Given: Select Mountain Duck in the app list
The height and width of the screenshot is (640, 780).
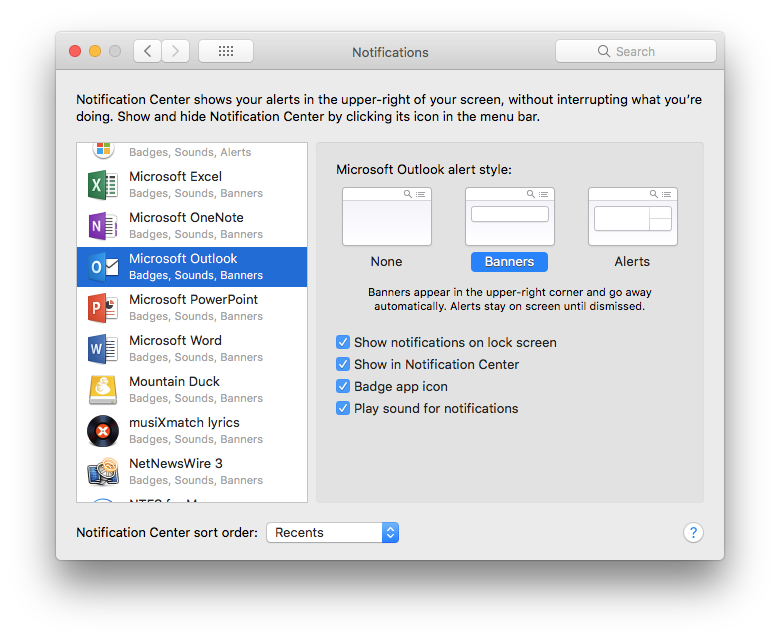Looking at the screenshot, I should click(192, 390).
